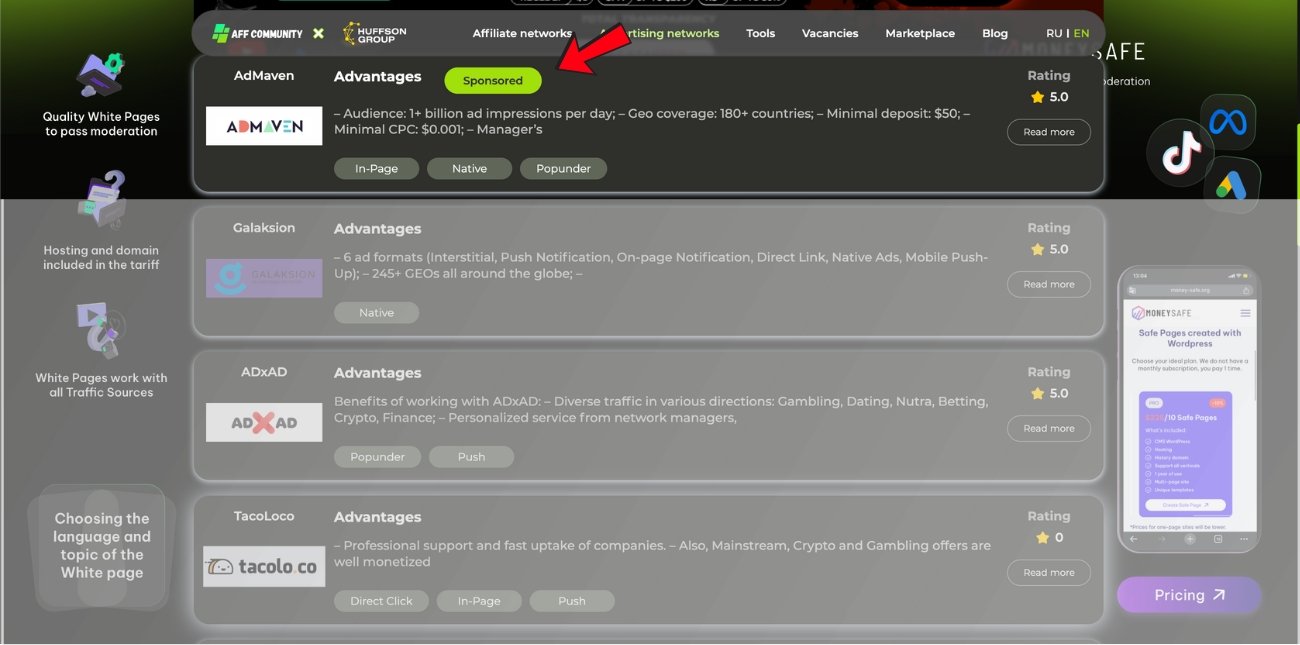
Task: Select the Huffson Group logo
Action: pyautogui.click(x=373, y=33)
